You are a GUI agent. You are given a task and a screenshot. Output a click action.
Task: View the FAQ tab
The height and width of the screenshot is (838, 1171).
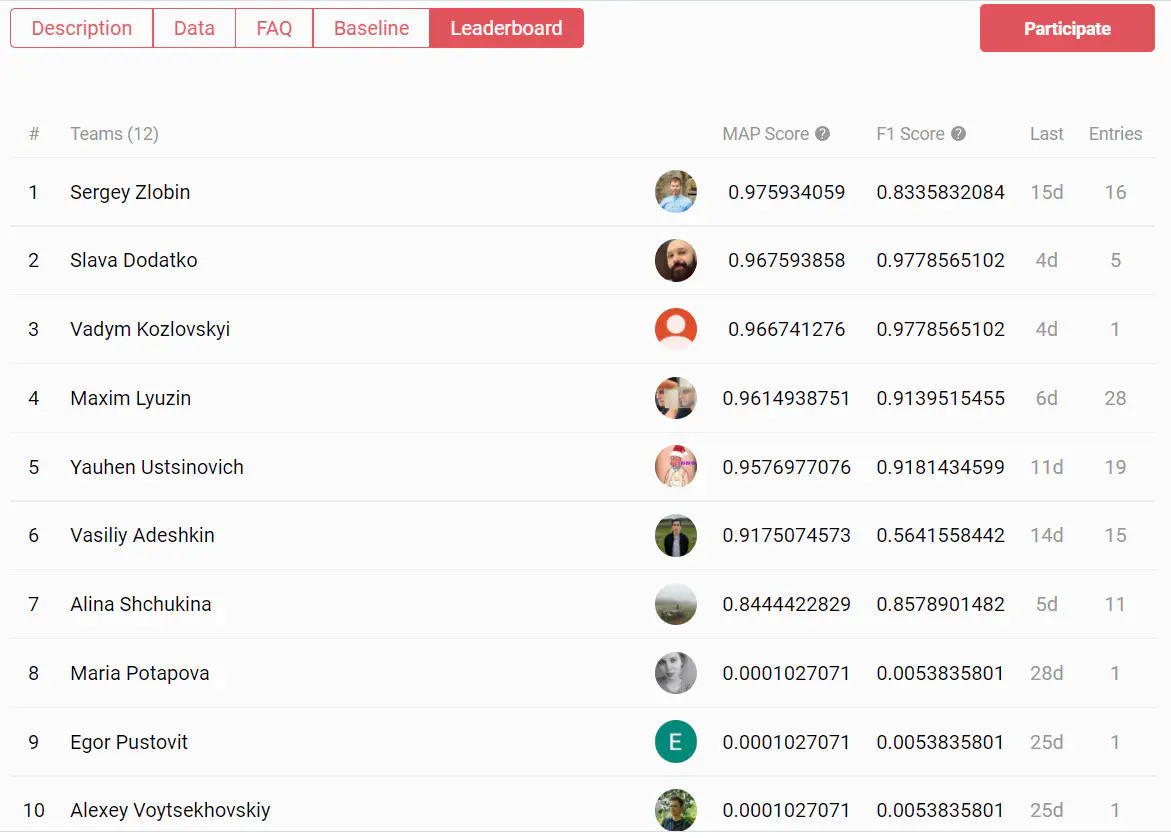(x=273, y=28)
